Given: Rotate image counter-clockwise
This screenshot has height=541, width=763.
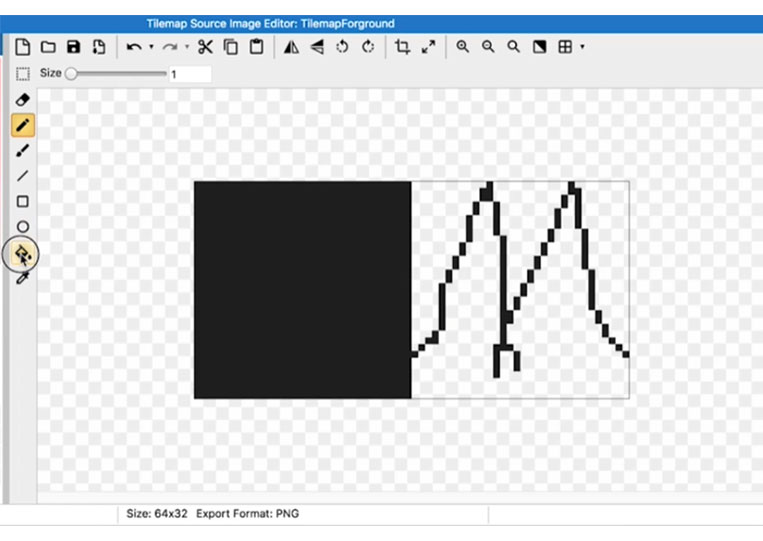Looking at the screenshot, I should pyautogui.click(x=343, y=47).
